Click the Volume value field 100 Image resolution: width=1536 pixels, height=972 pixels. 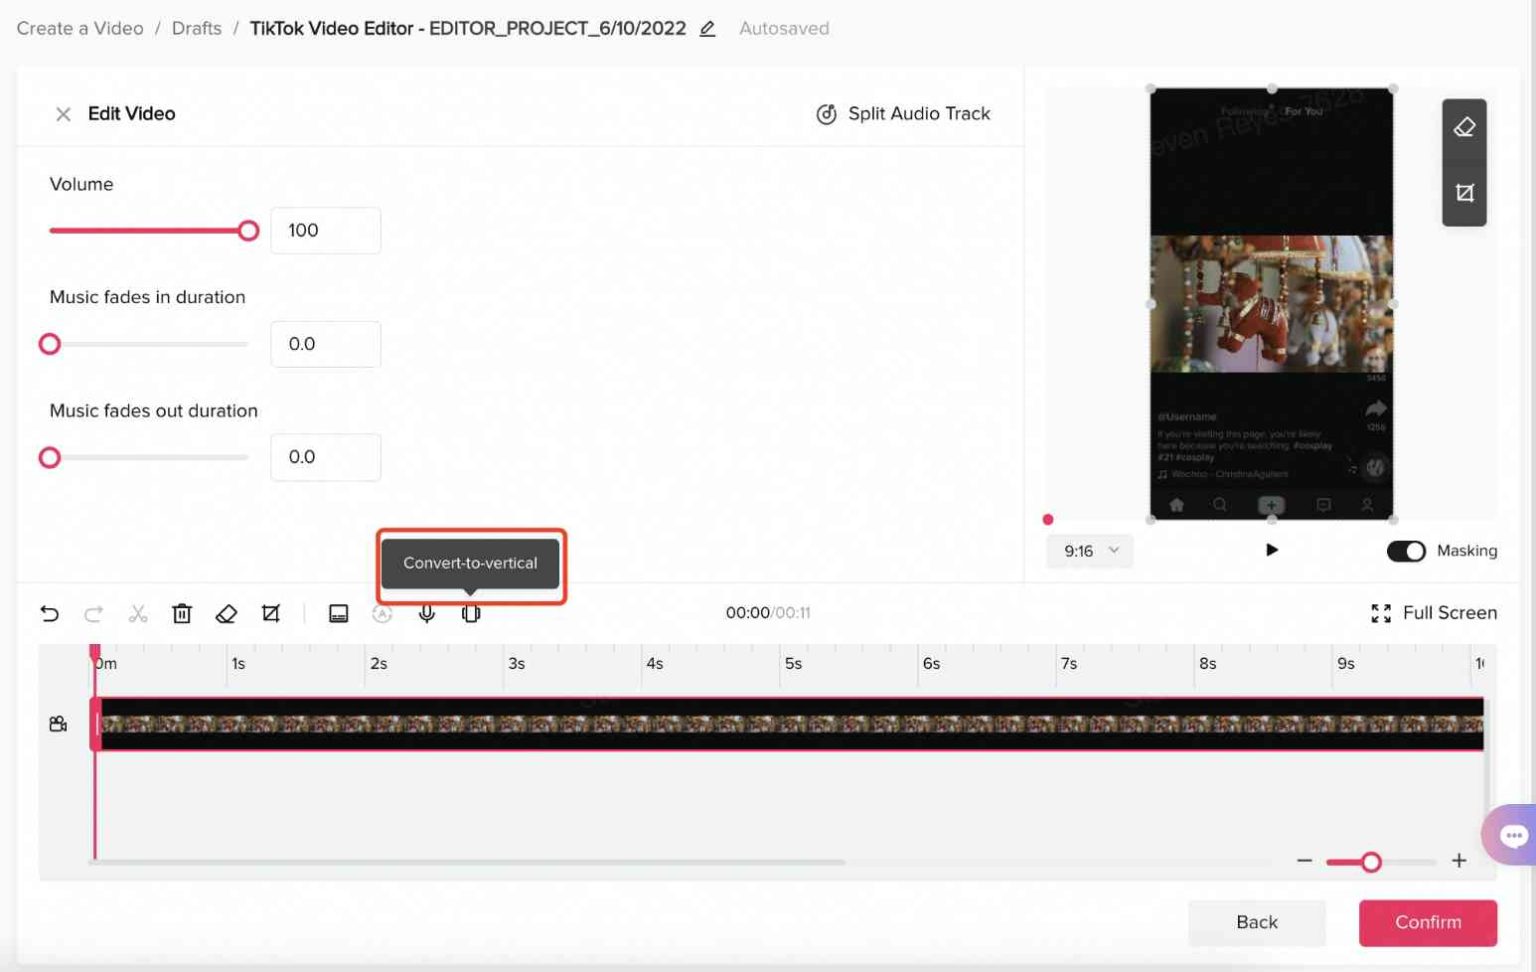(325, 230)
